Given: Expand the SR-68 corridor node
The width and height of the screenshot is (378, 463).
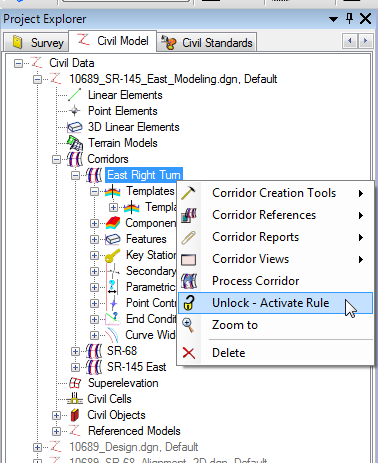Looking at the screenshot, I should [x=75, y=351].
